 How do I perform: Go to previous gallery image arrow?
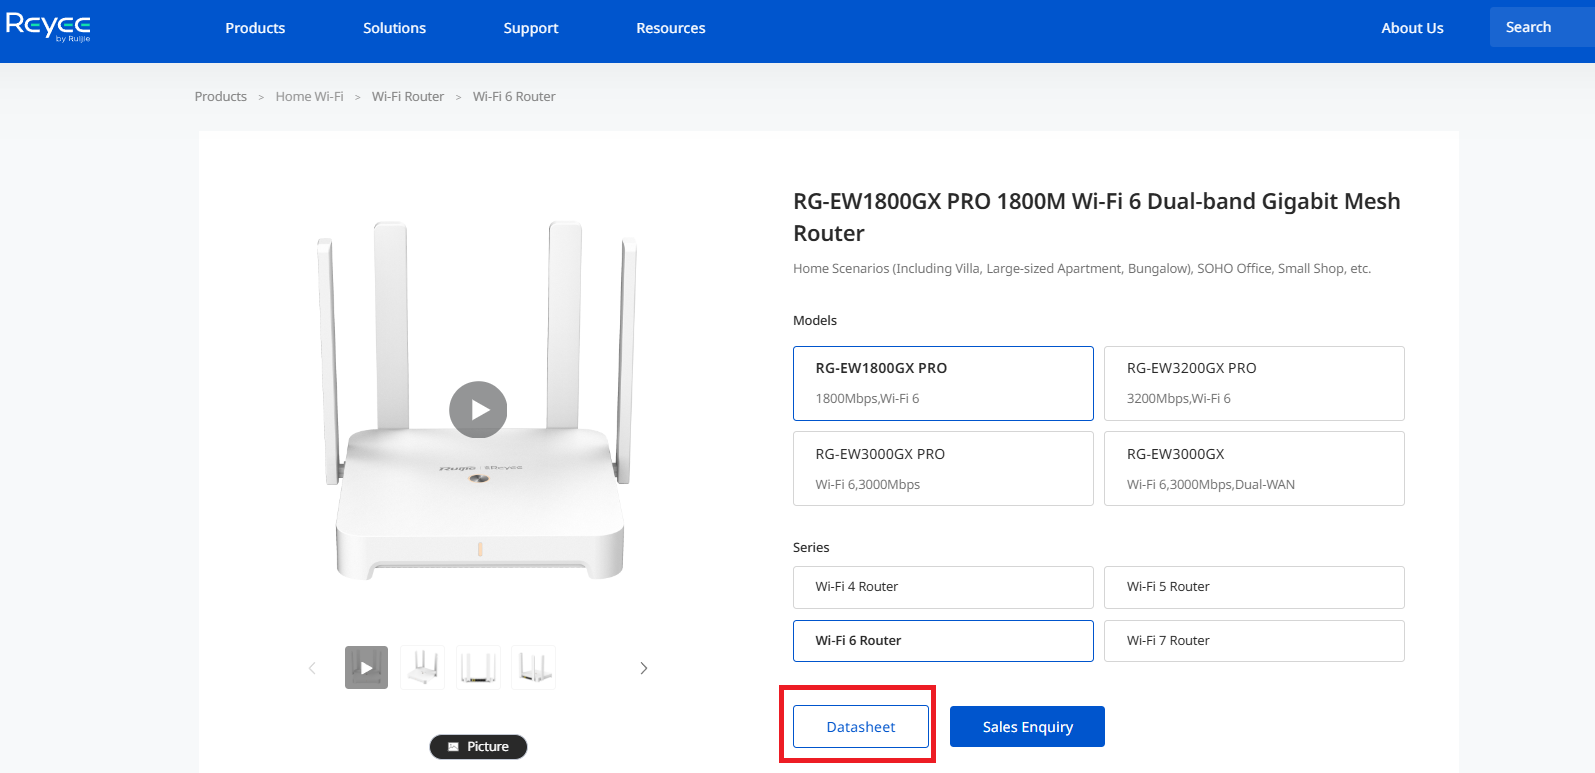[312, 668]
